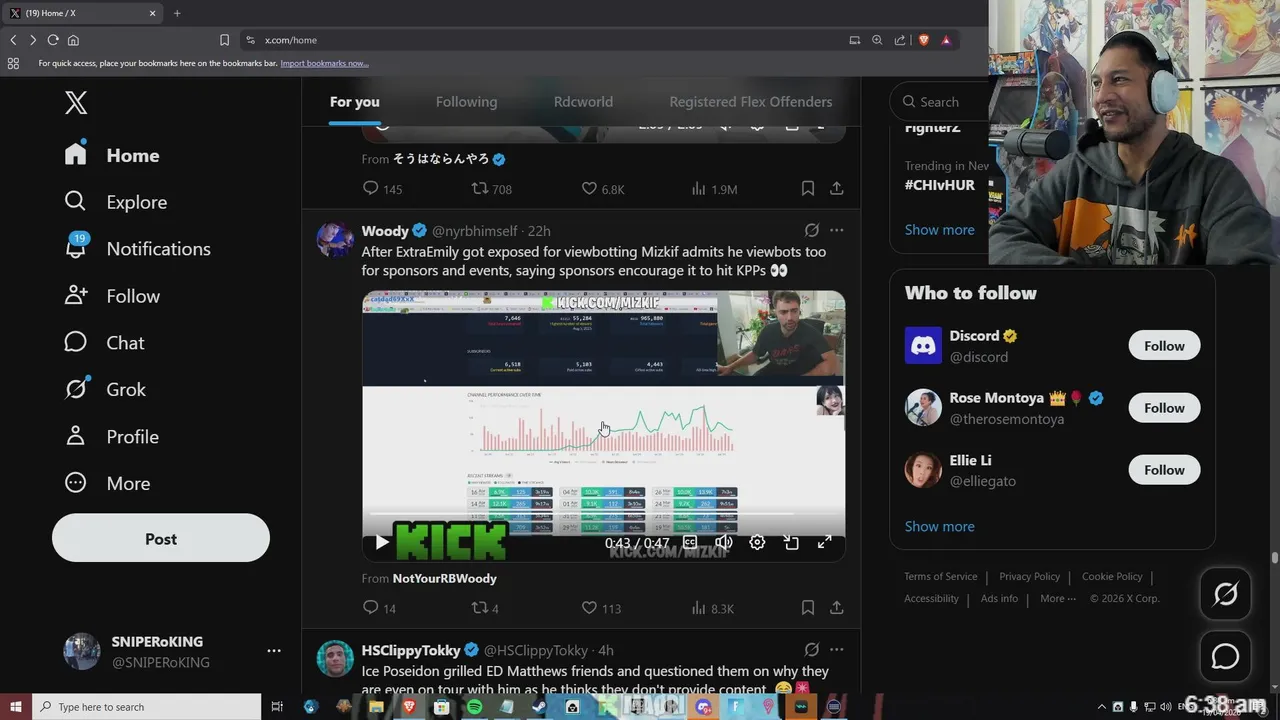Open a new browser tab
The image size is (1280, 720).
pos(177,13)
